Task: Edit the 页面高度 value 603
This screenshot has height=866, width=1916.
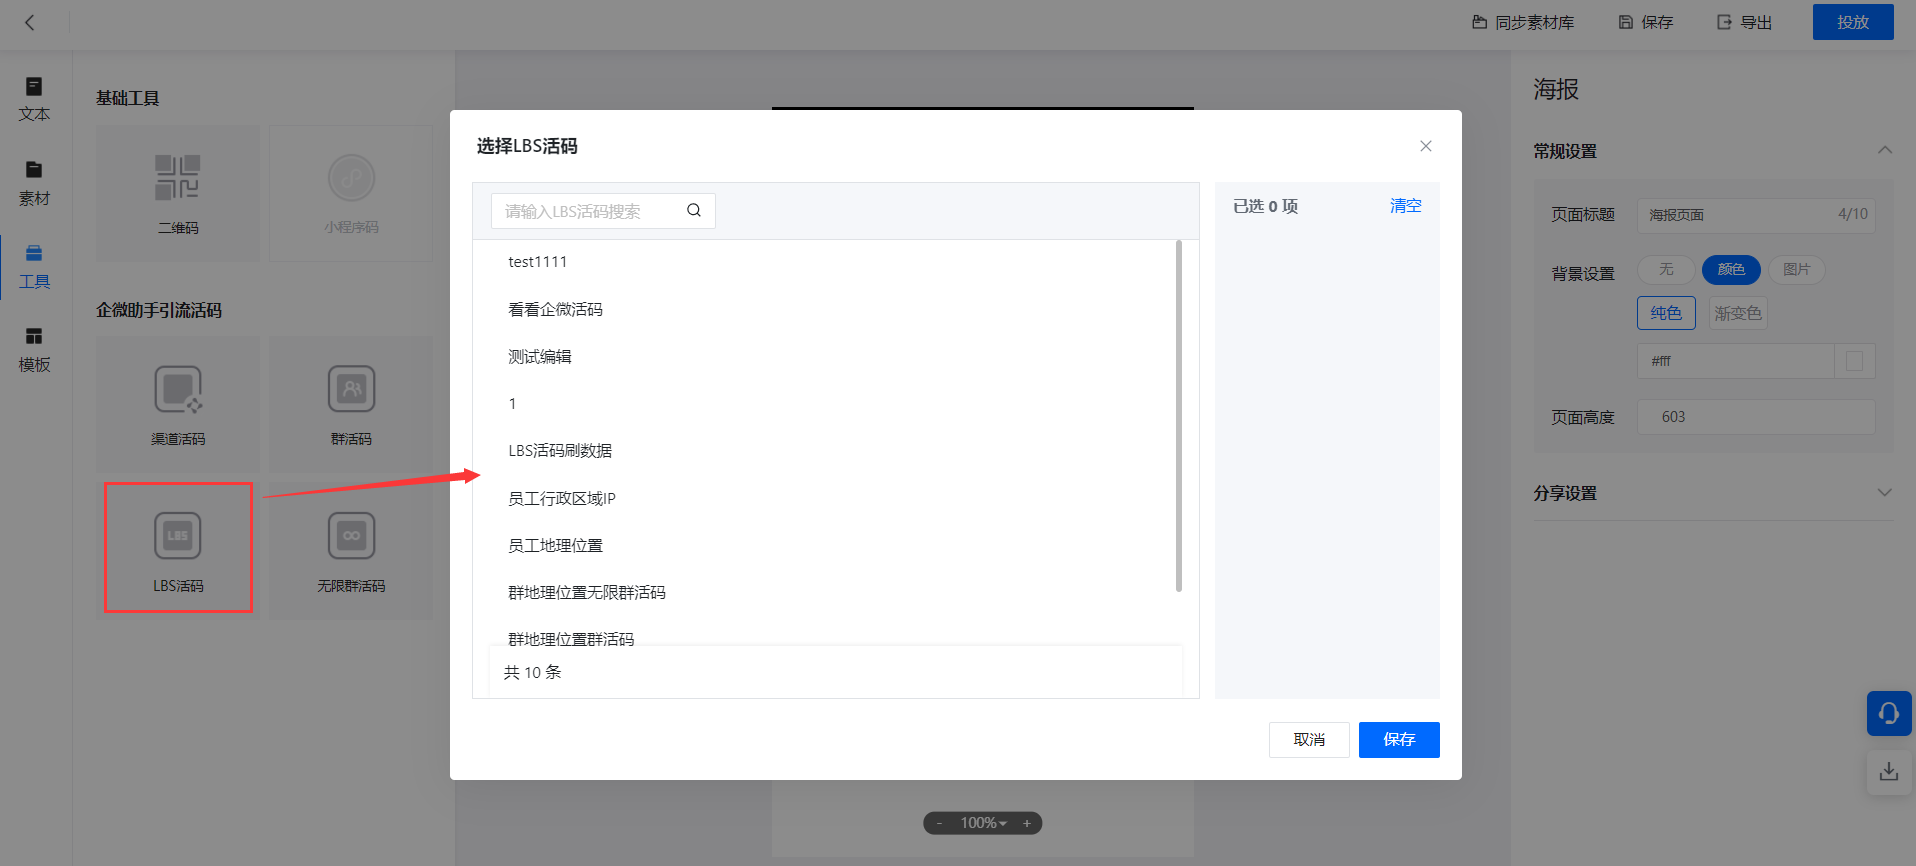Action: (1756, 417)
